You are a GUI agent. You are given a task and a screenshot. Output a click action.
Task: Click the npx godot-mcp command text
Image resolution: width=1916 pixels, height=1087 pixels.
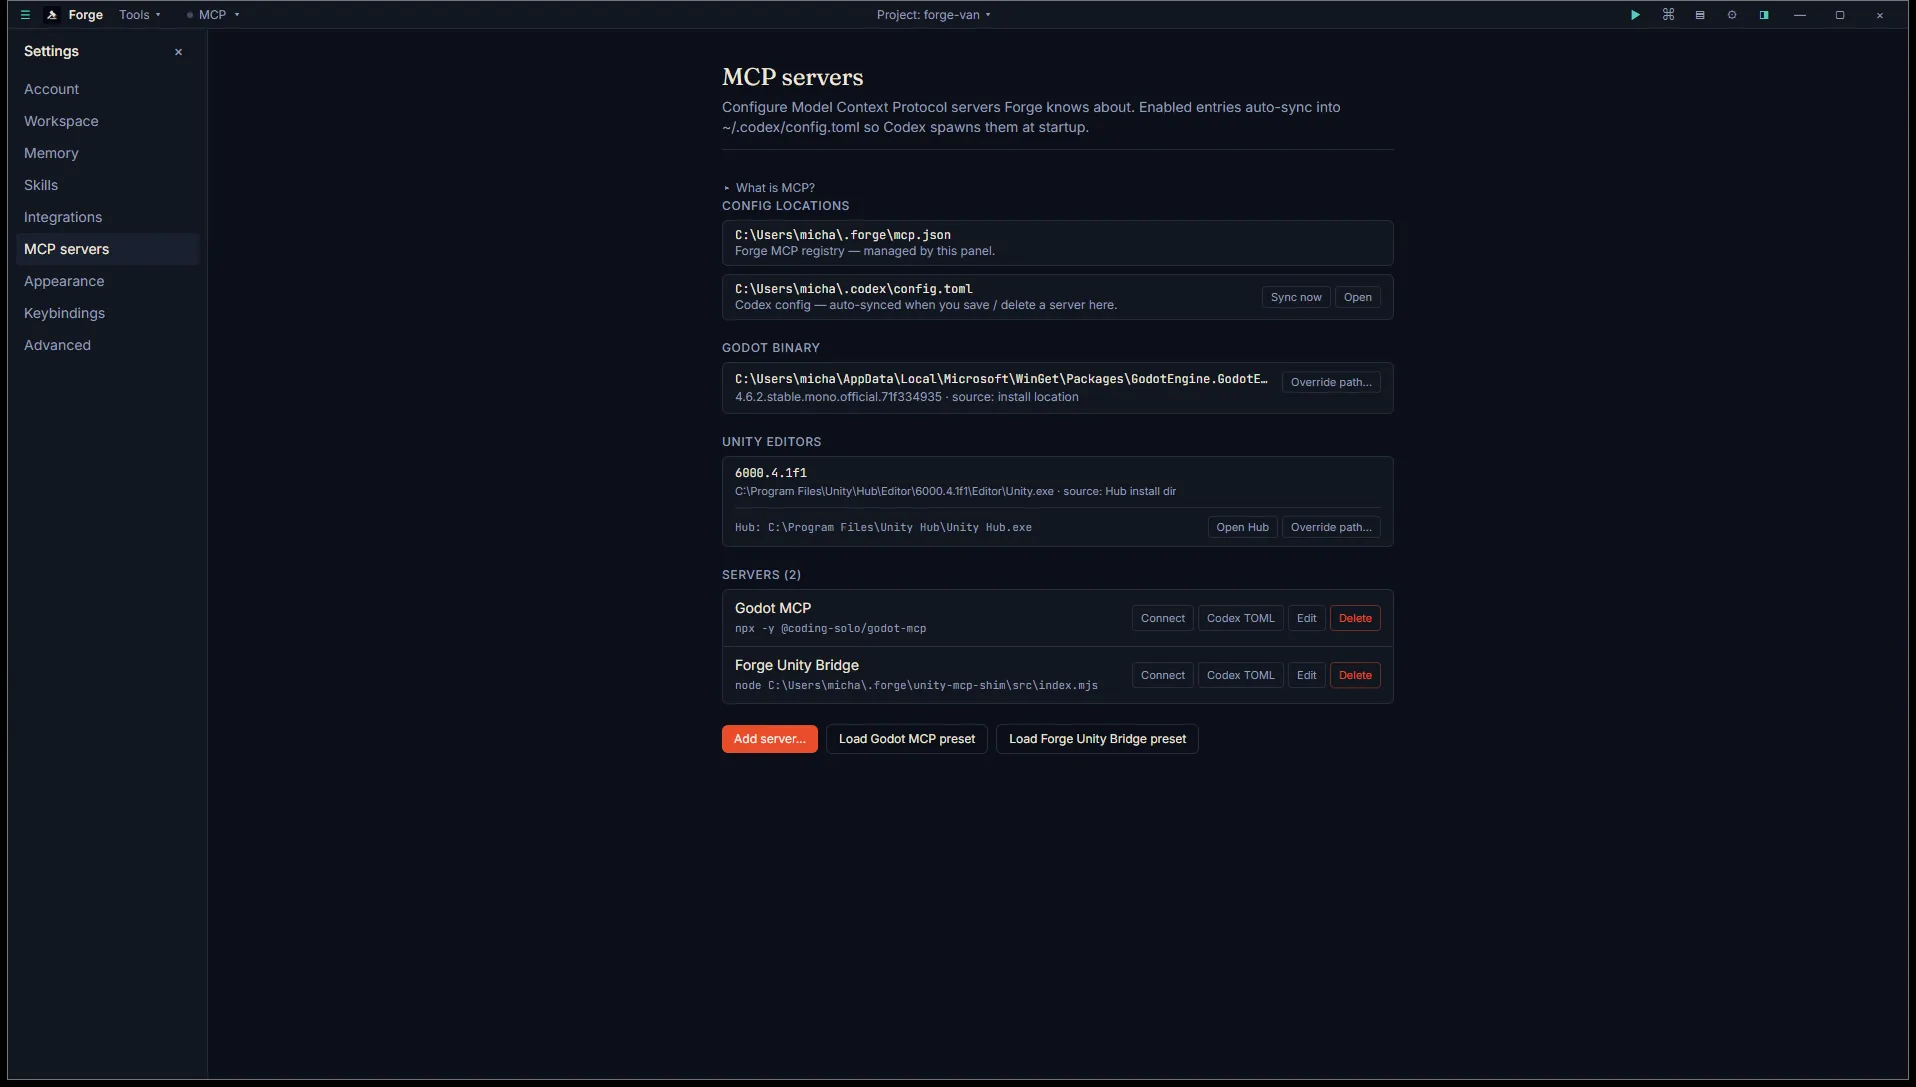[x=830, y=629]
